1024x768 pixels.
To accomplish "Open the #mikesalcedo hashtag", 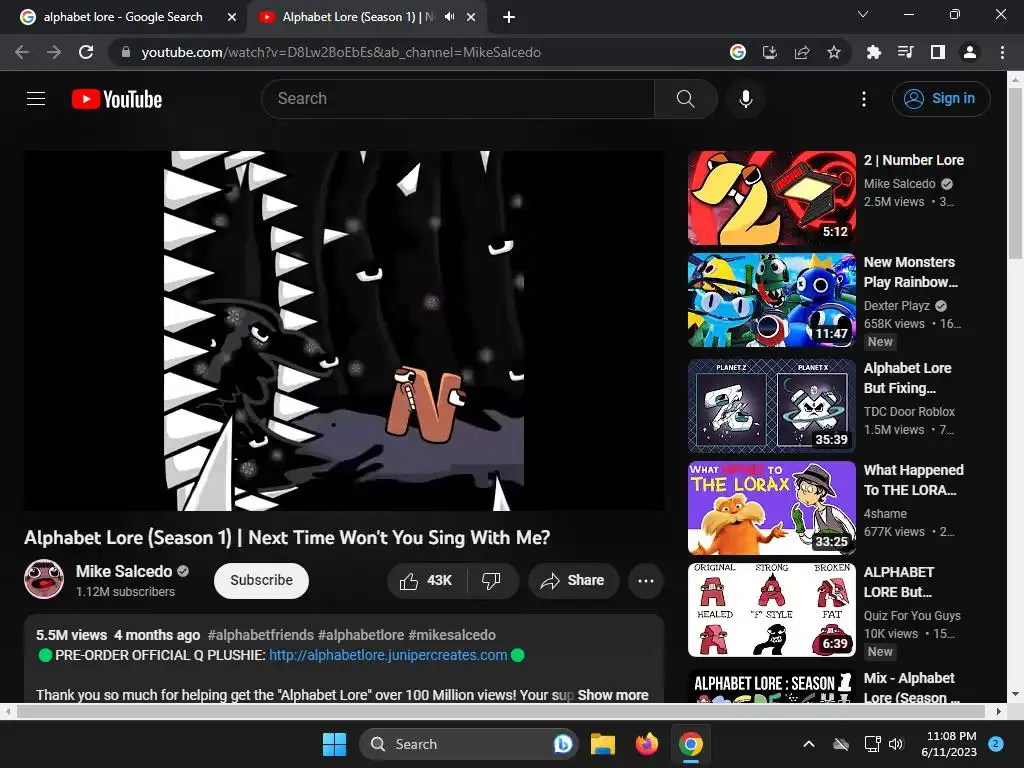I will 452,635.
